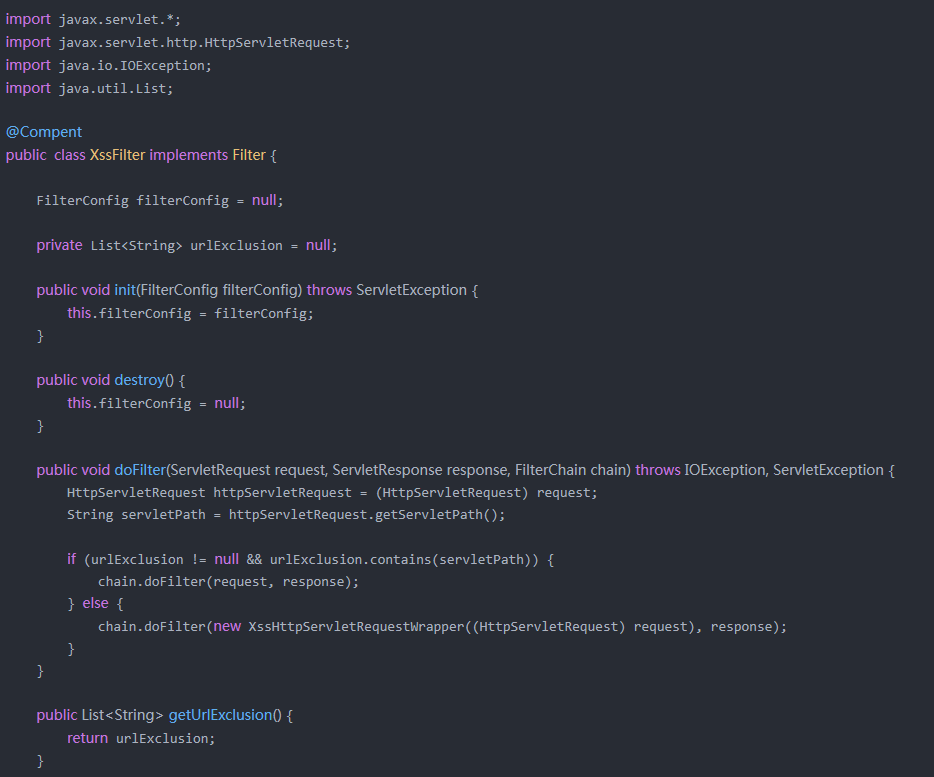Screen dimensions: 934x777
Task: Click the '@Compent' annotation text
Action: (x=44, y=132)
